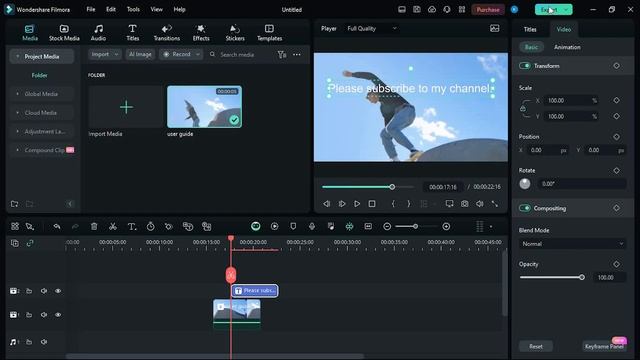Click the AI Image button
Viewport: 640px width, 360px height.
(x=140, y=54)
